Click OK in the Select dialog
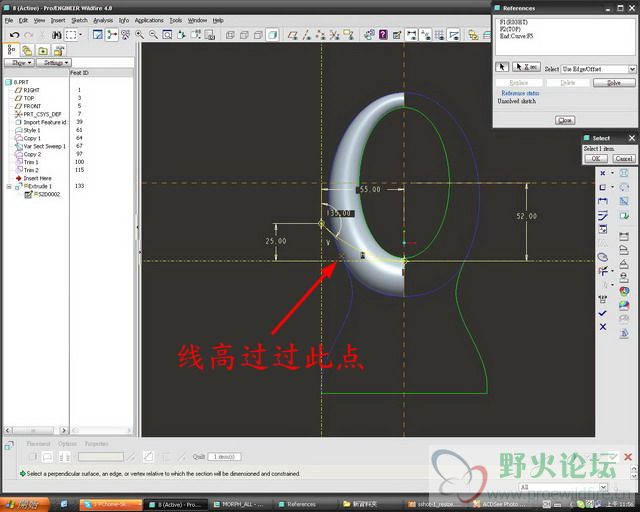Image resolution: width=640 pixels, height=512 pixels. tap(596, 158)
